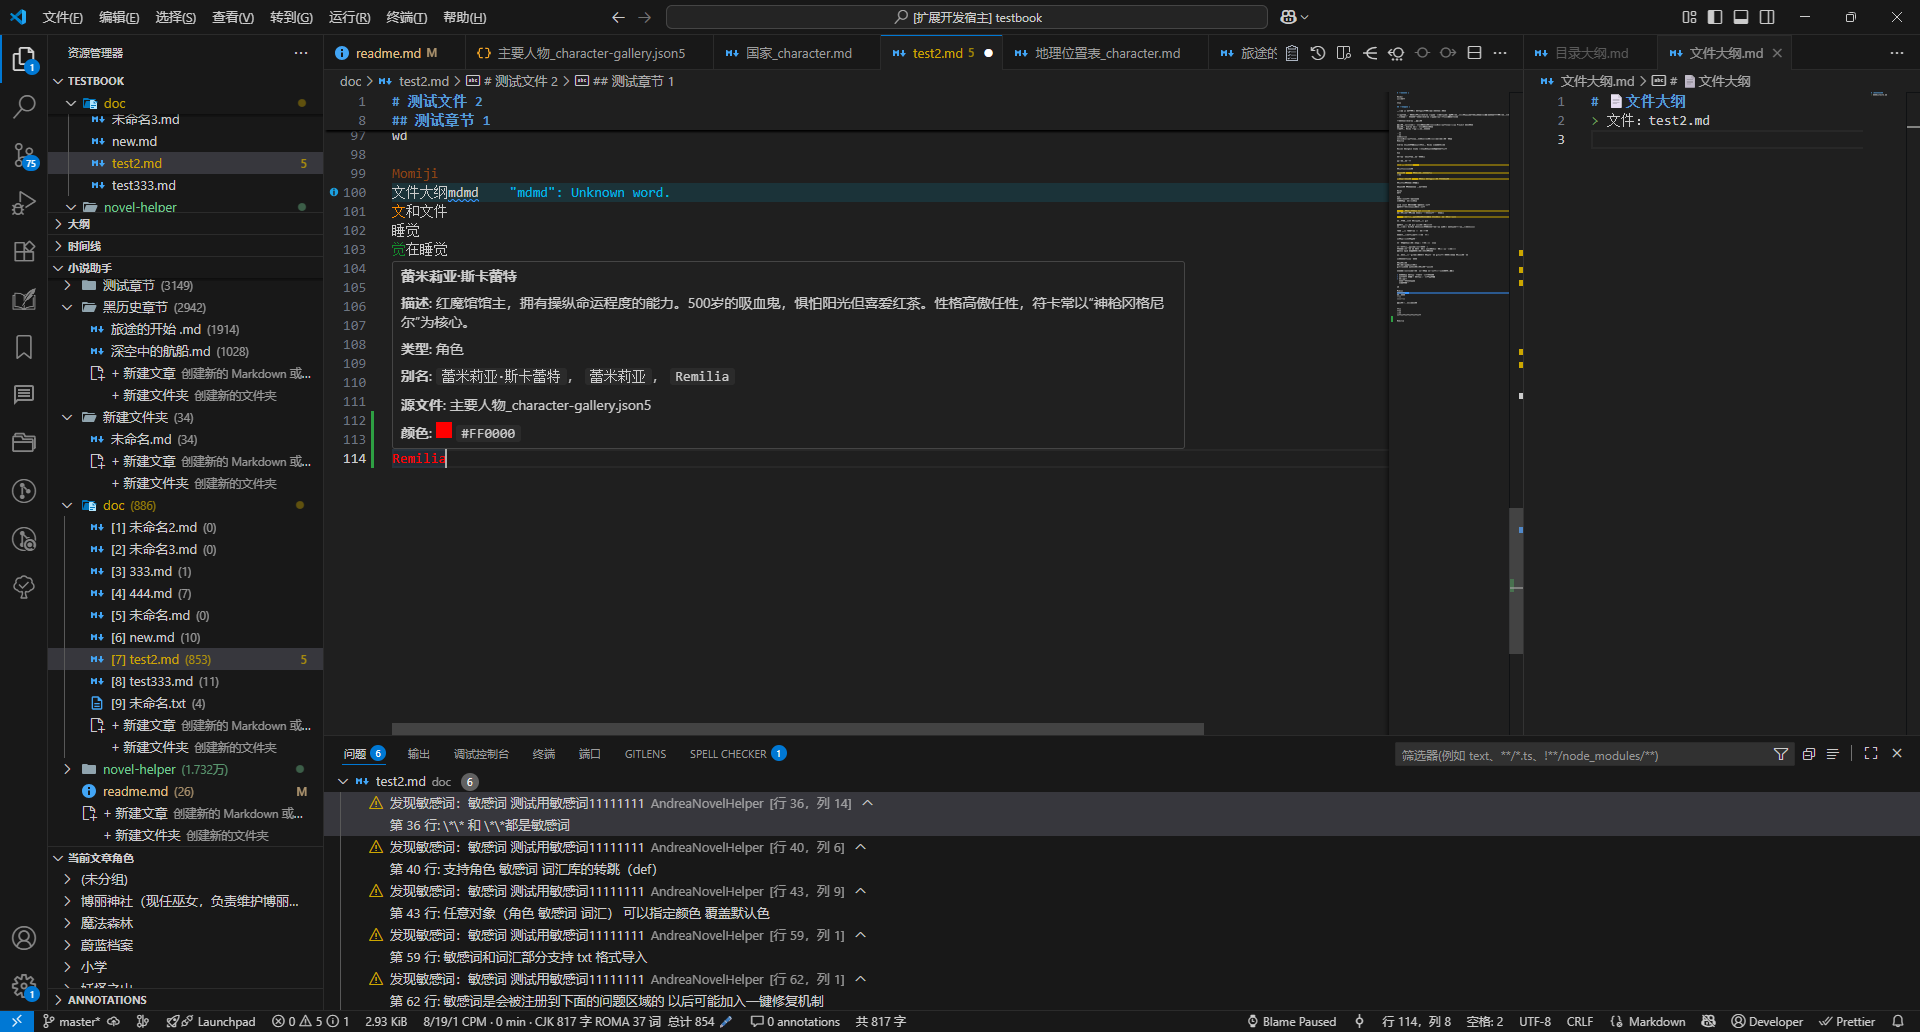
Task: Collapse the 黑历史章节 folder
Action: (x=185, y=308)
